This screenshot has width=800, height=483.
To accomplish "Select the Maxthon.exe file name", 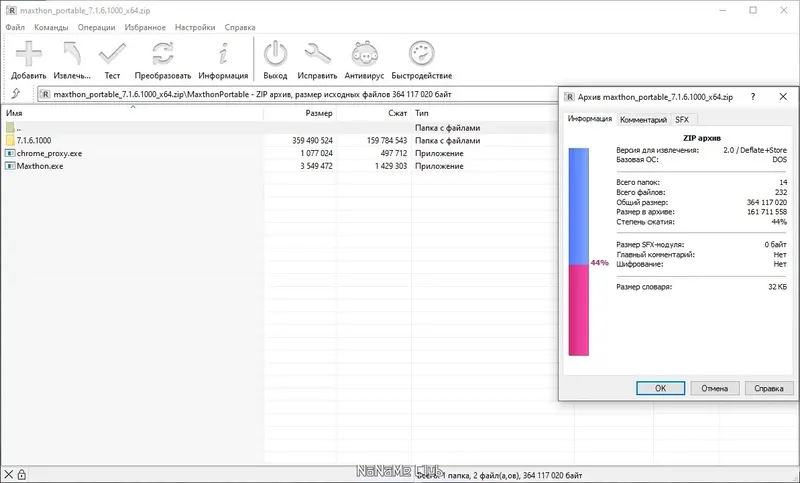I will coord(40,166).
